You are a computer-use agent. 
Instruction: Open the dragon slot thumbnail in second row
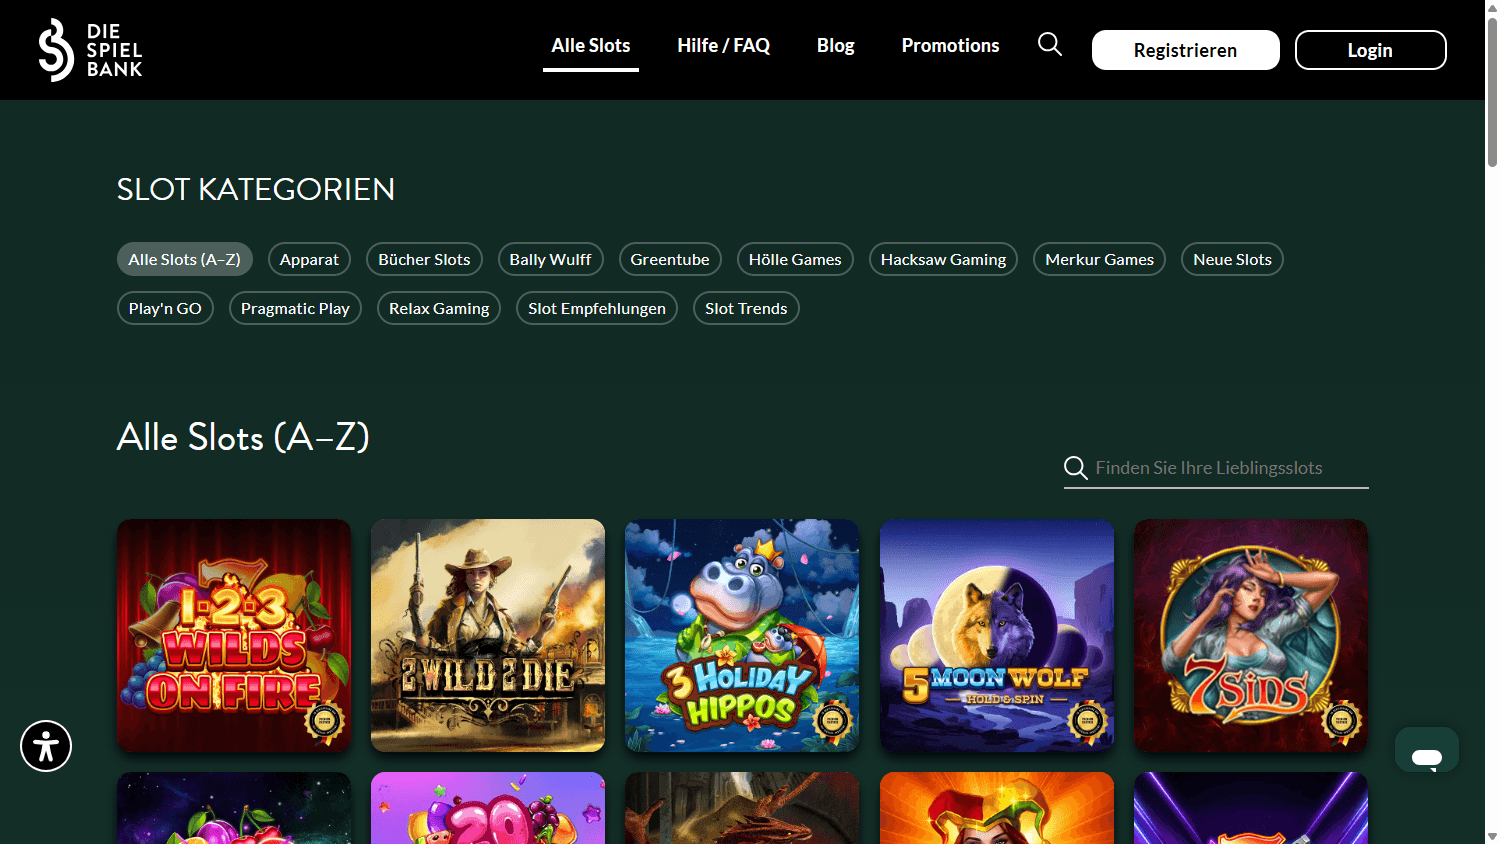tap(742, 808)
